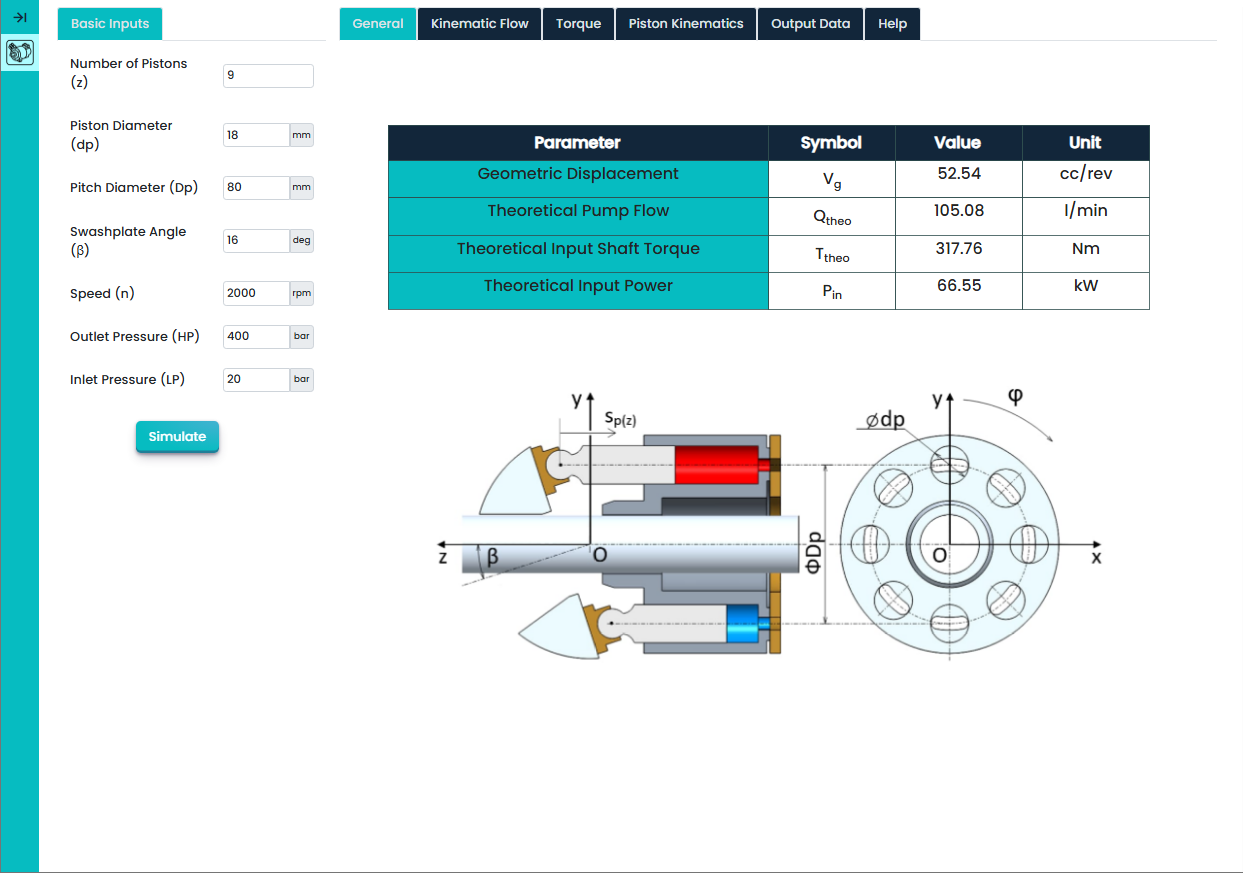
Task: Select the Pitch Diameter input box
Action: (256, 187)
